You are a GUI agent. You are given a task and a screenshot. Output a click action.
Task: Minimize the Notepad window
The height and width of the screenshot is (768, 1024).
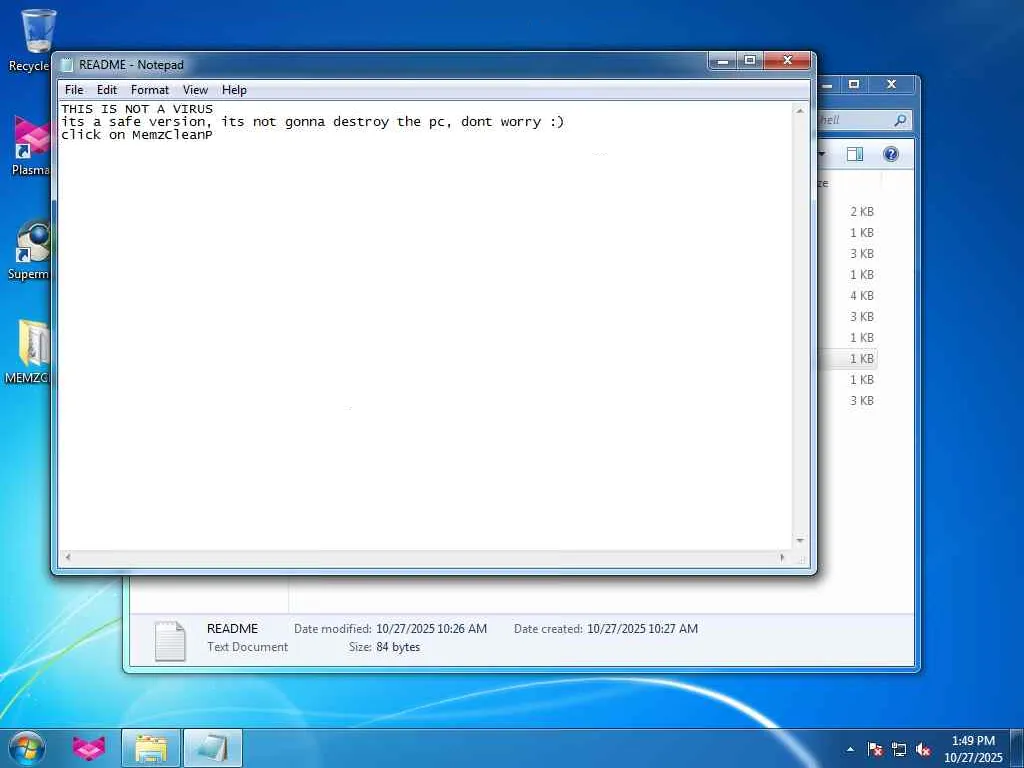723,61
